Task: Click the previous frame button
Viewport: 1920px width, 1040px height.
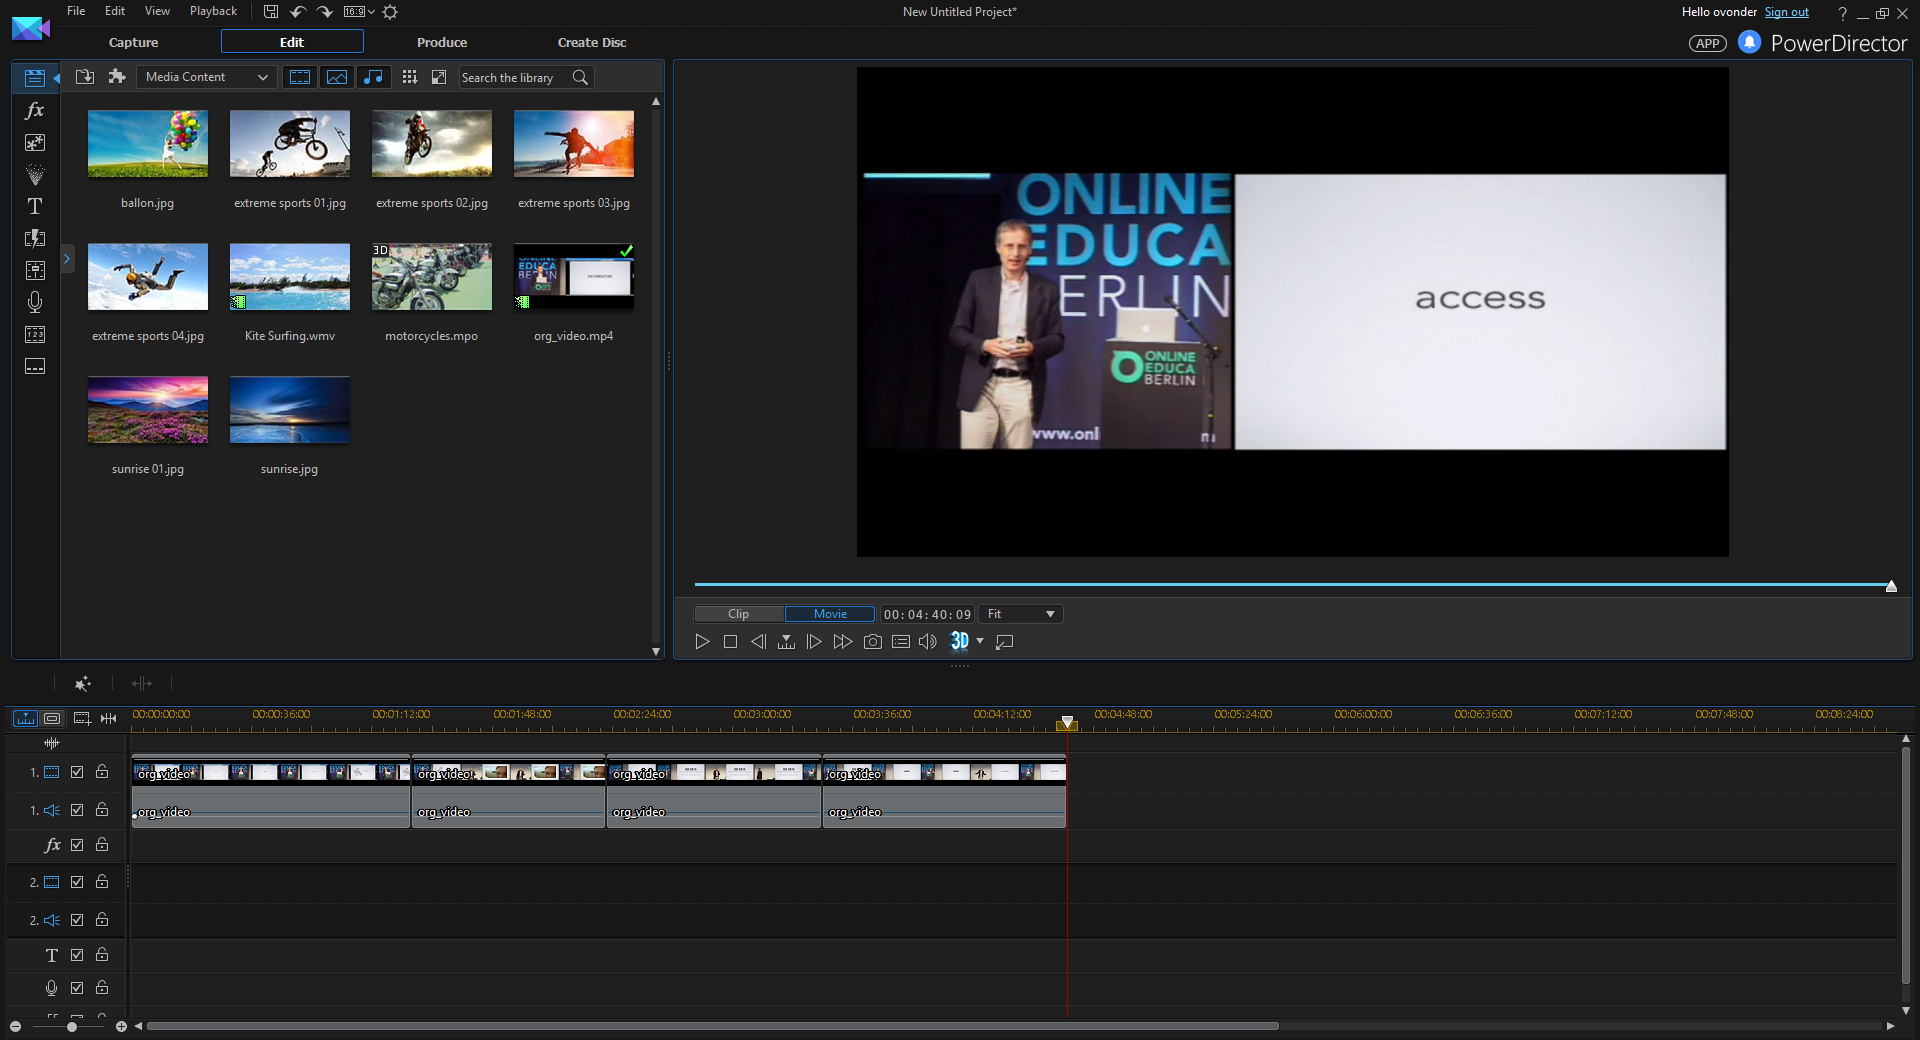Action: (758, 642)
